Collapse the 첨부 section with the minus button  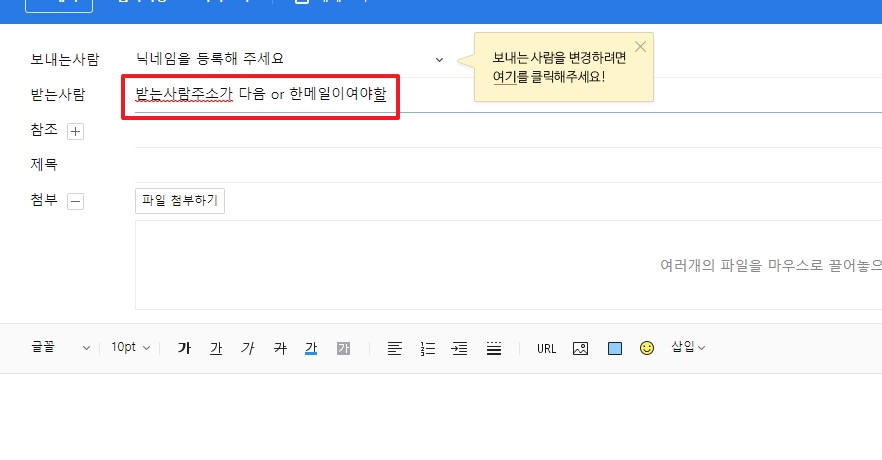(x=75, y=201)
